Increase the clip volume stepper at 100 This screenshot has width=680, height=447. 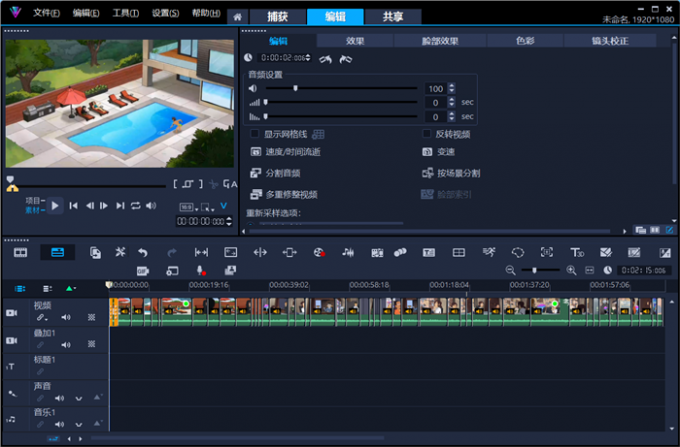pos(452,85)
